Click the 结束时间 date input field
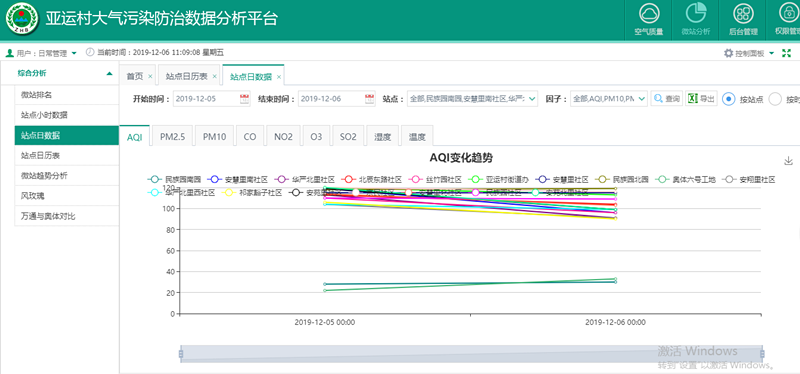The image size is (800, 374). (x=337, y=99)
